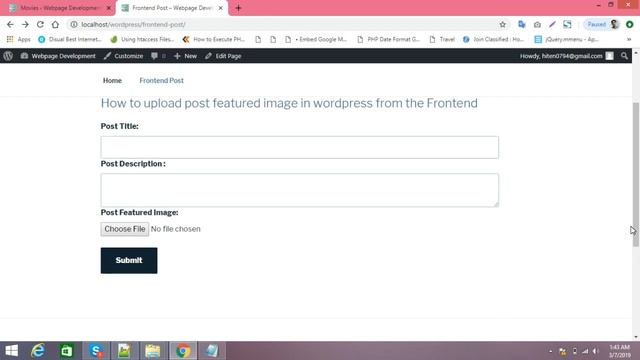Click the Choose File button

(x=124, y=229)
